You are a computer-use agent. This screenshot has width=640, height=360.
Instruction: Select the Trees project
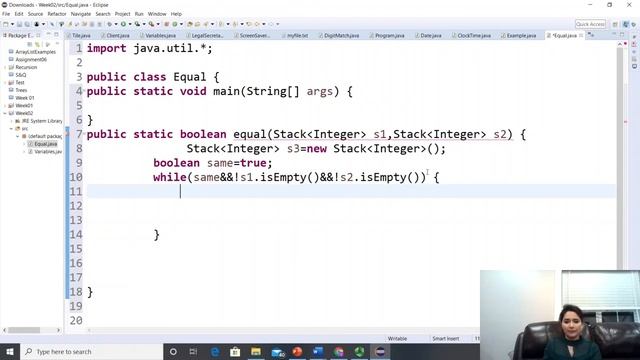(x=21, y=90)
